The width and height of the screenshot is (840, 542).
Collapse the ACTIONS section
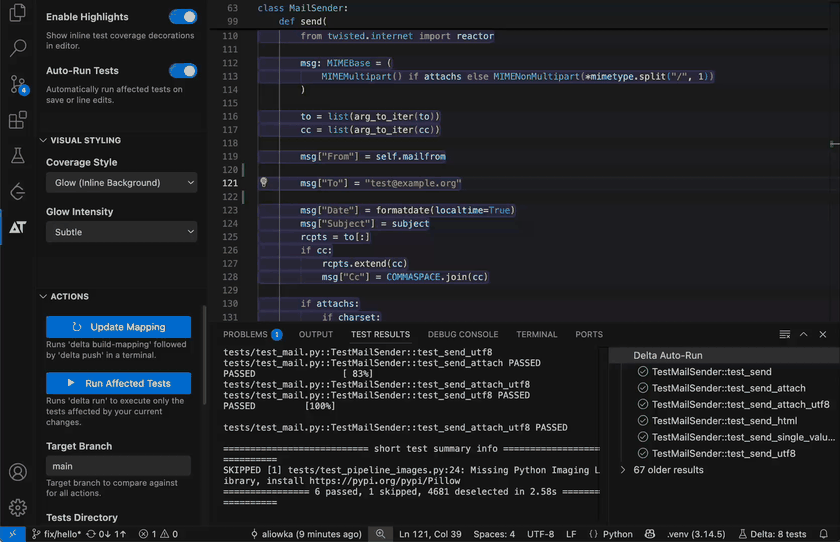click(x=64, y=297)
